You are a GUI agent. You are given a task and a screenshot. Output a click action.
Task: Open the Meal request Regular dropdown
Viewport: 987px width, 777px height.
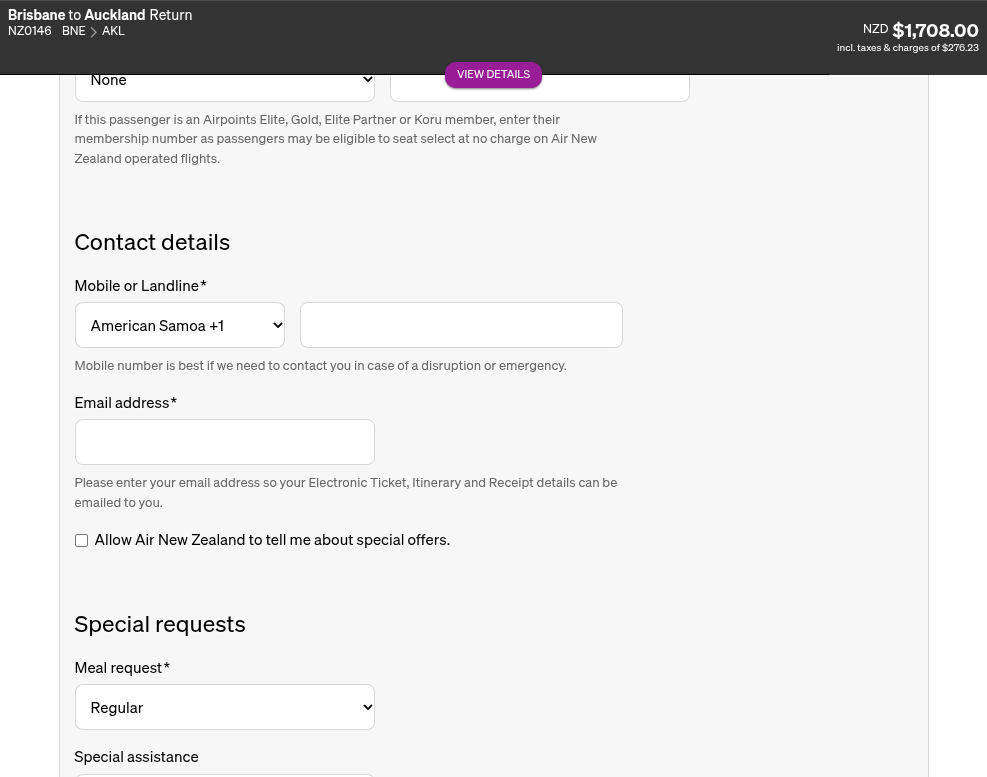tap(225, 707)
